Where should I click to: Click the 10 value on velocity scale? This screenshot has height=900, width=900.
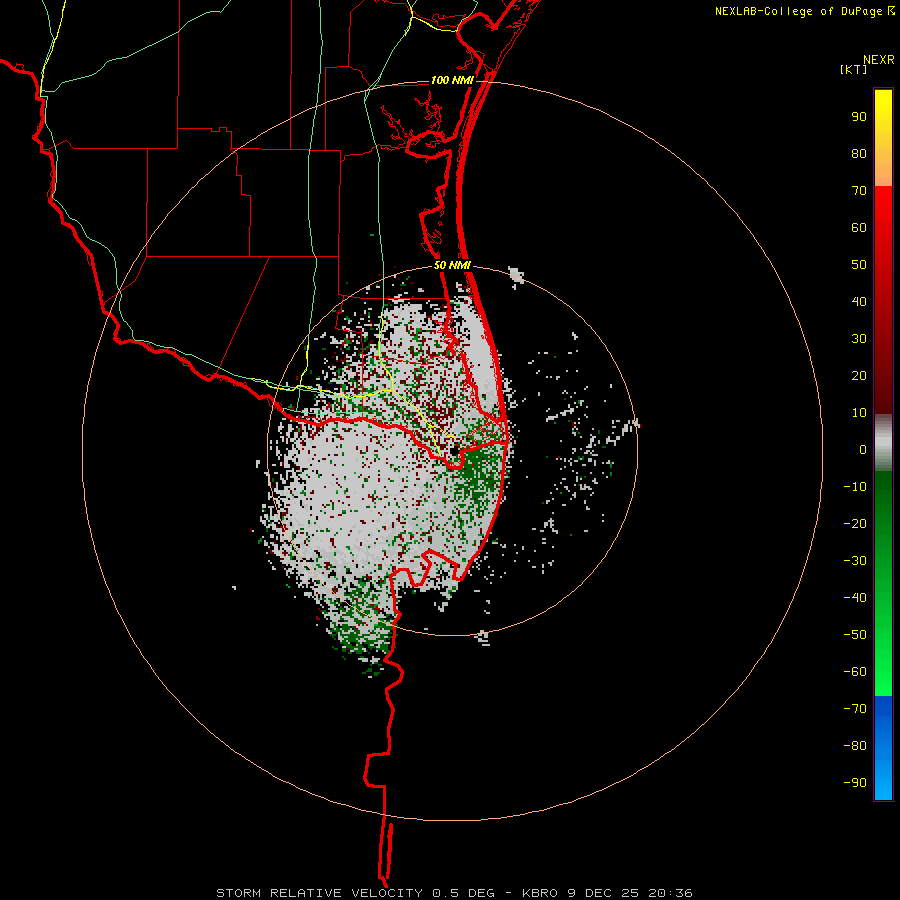click(x=859, y=413)
